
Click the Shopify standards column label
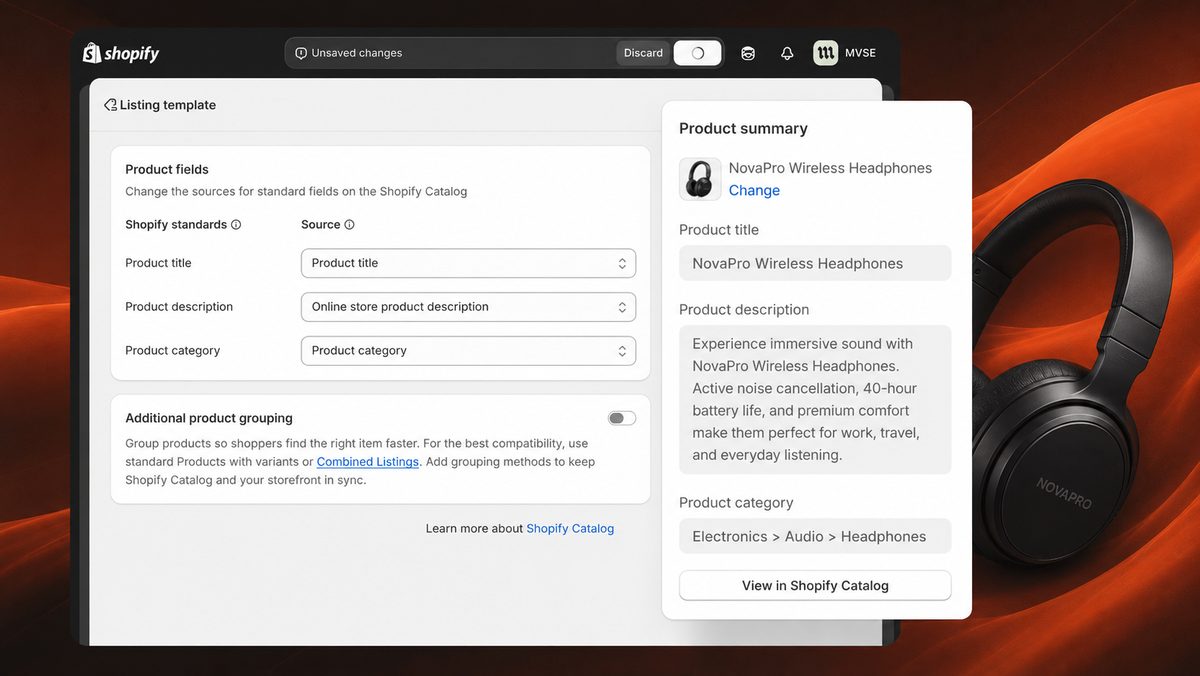coord(176,225)
